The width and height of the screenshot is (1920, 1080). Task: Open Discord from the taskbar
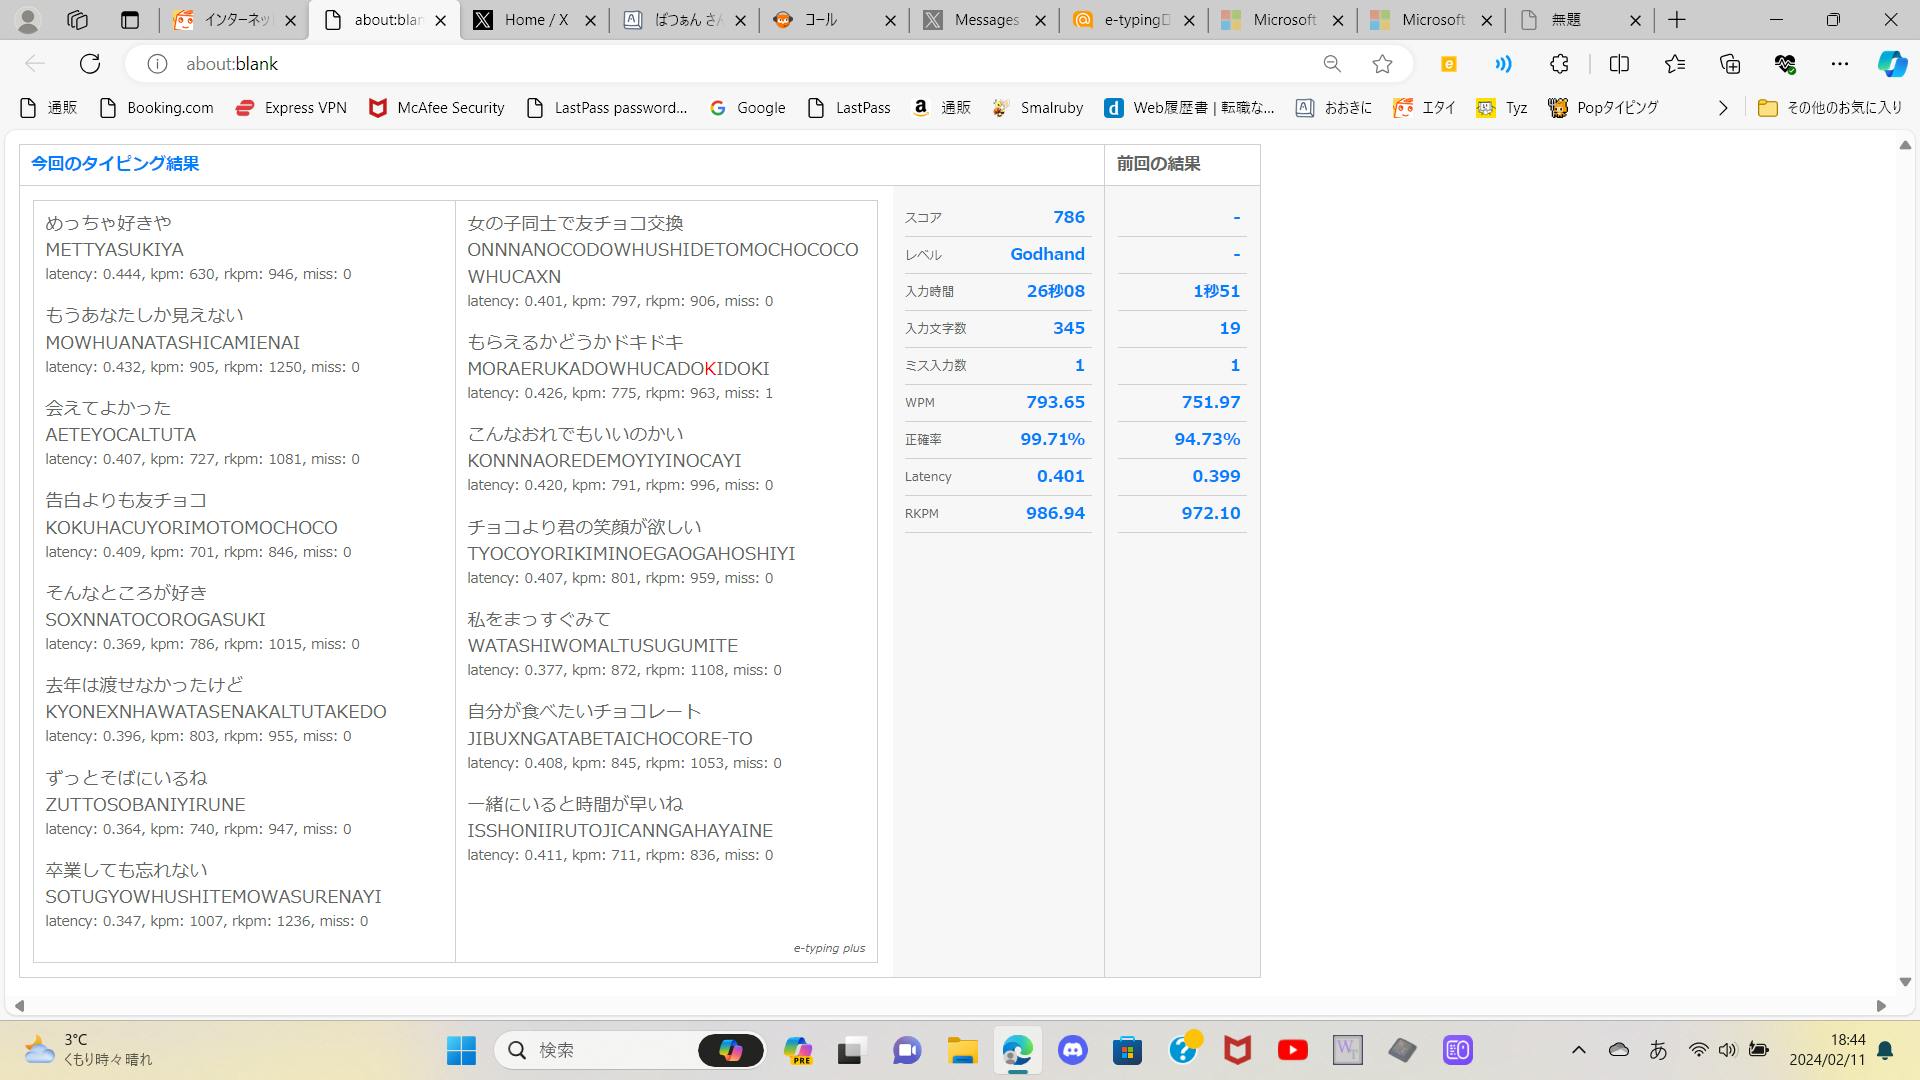click(1073, 1050)
